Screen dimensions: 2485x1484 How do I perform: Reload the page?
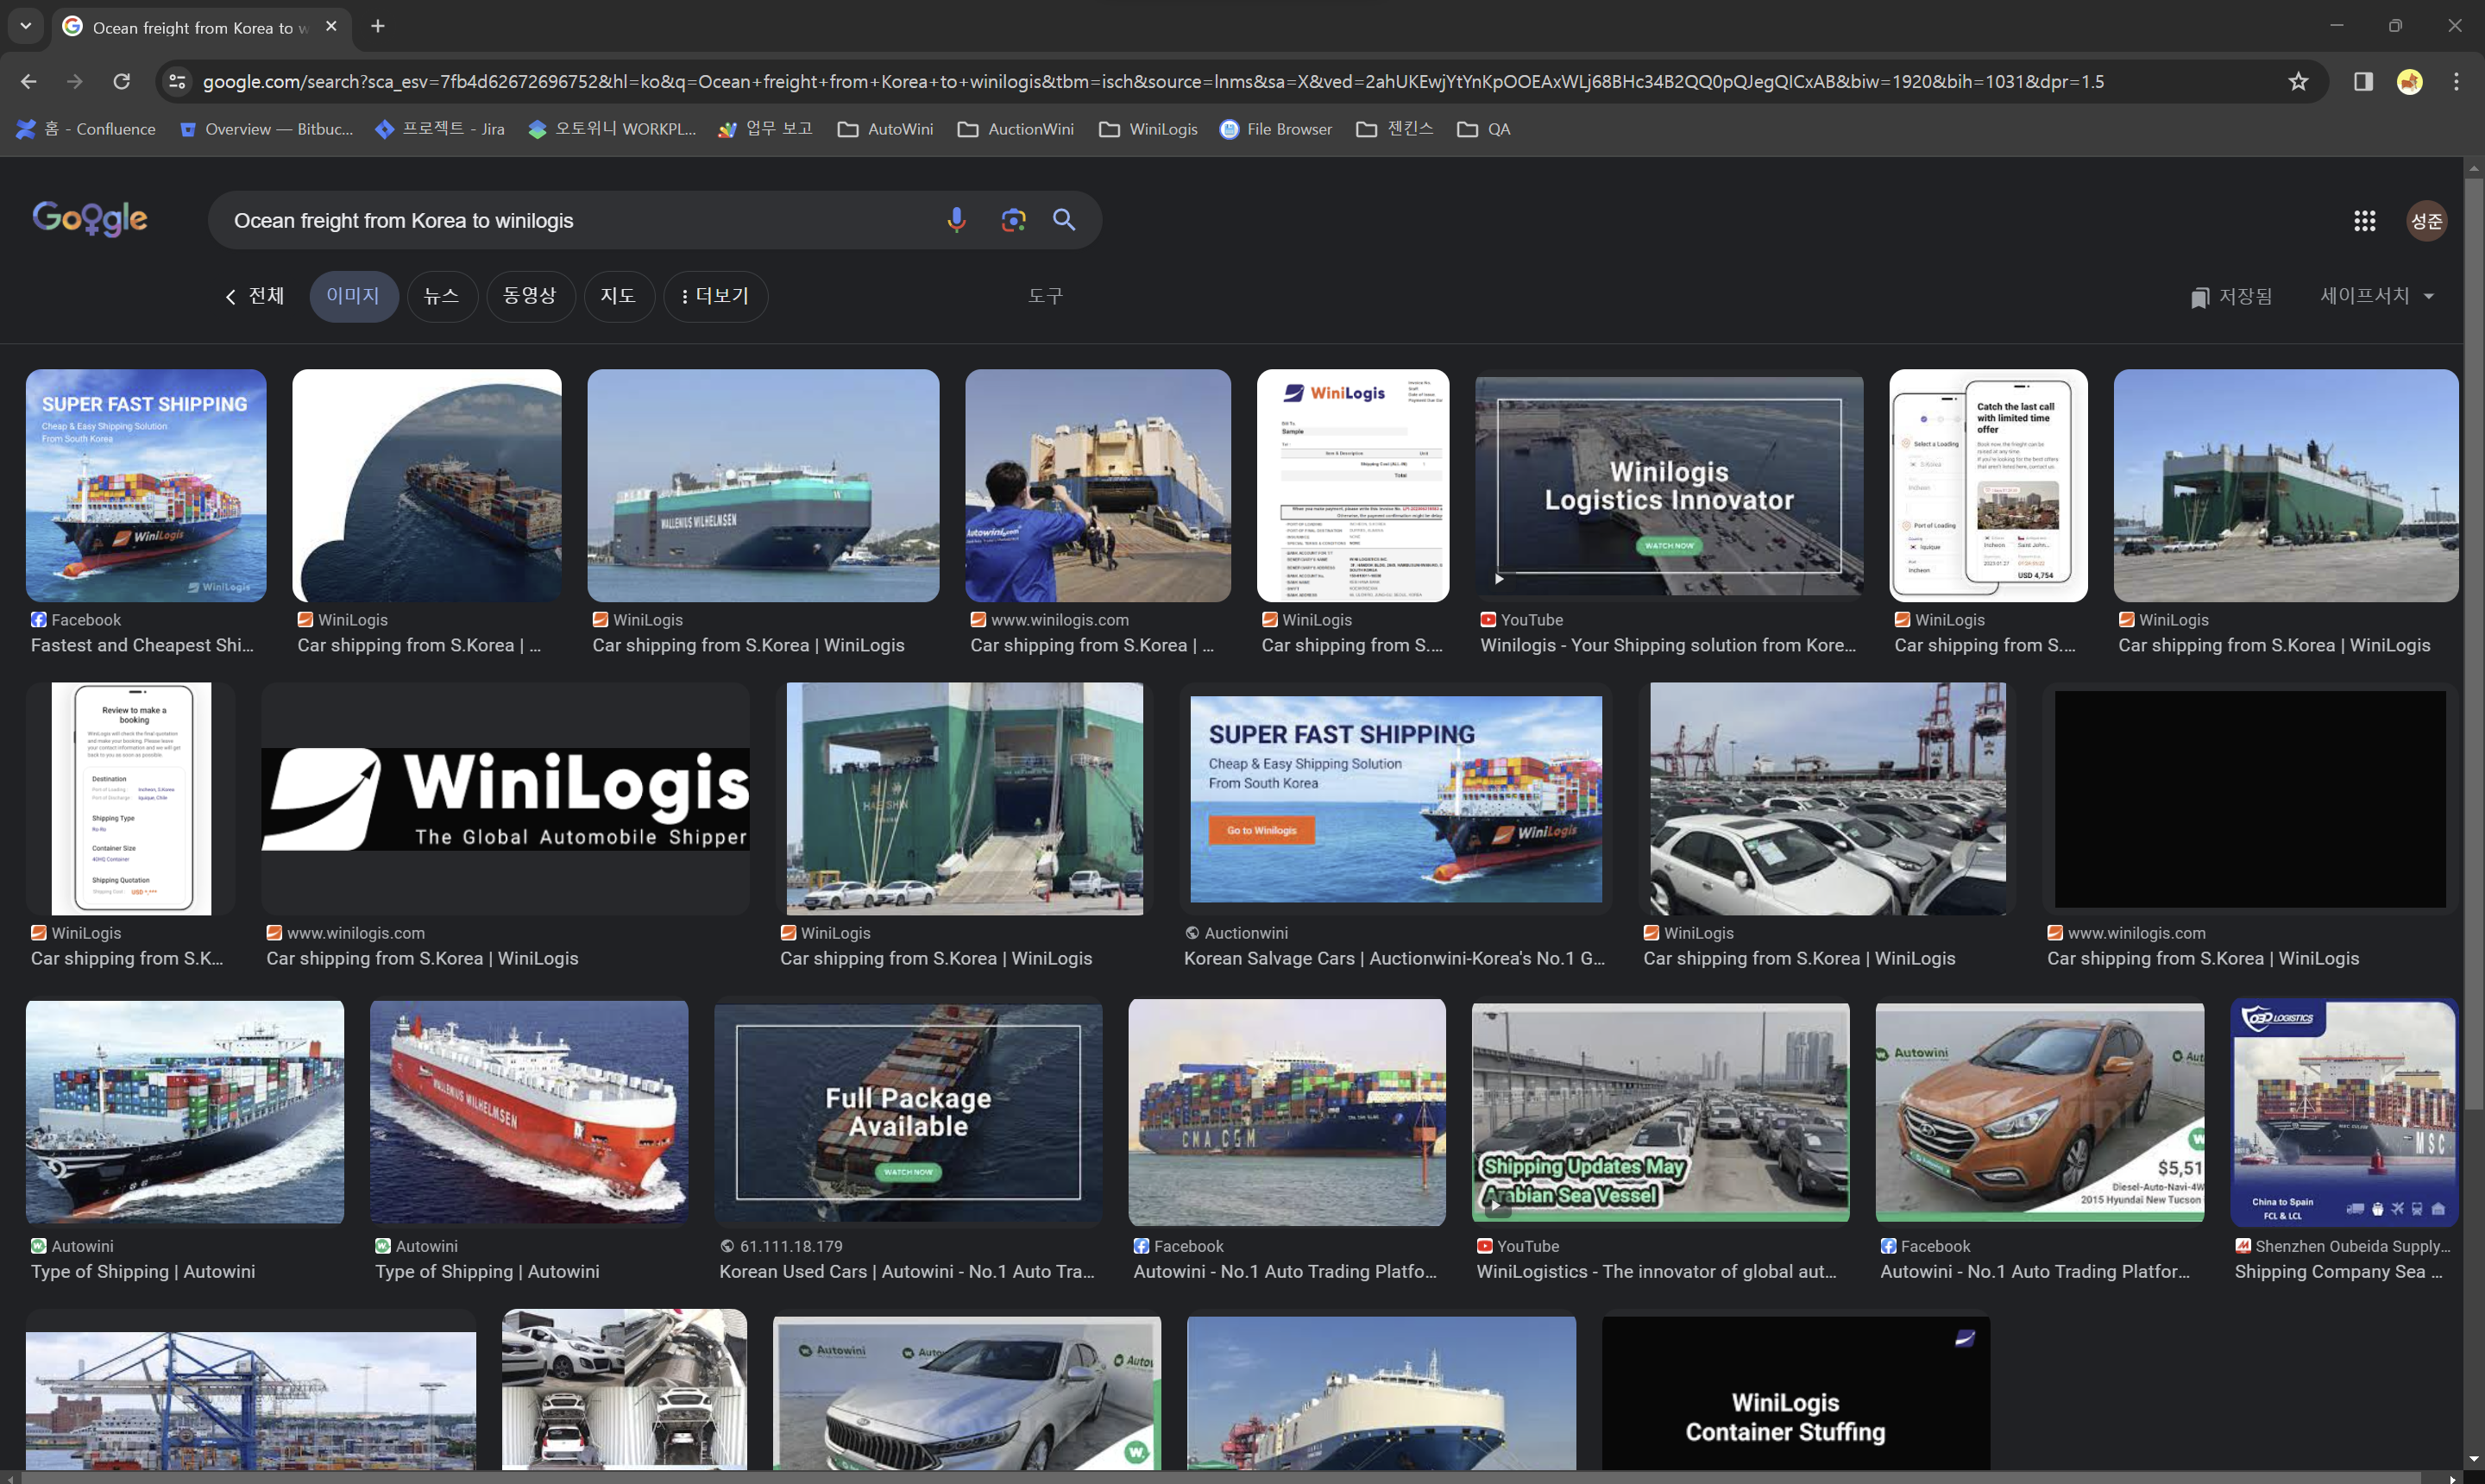point(121,82)
